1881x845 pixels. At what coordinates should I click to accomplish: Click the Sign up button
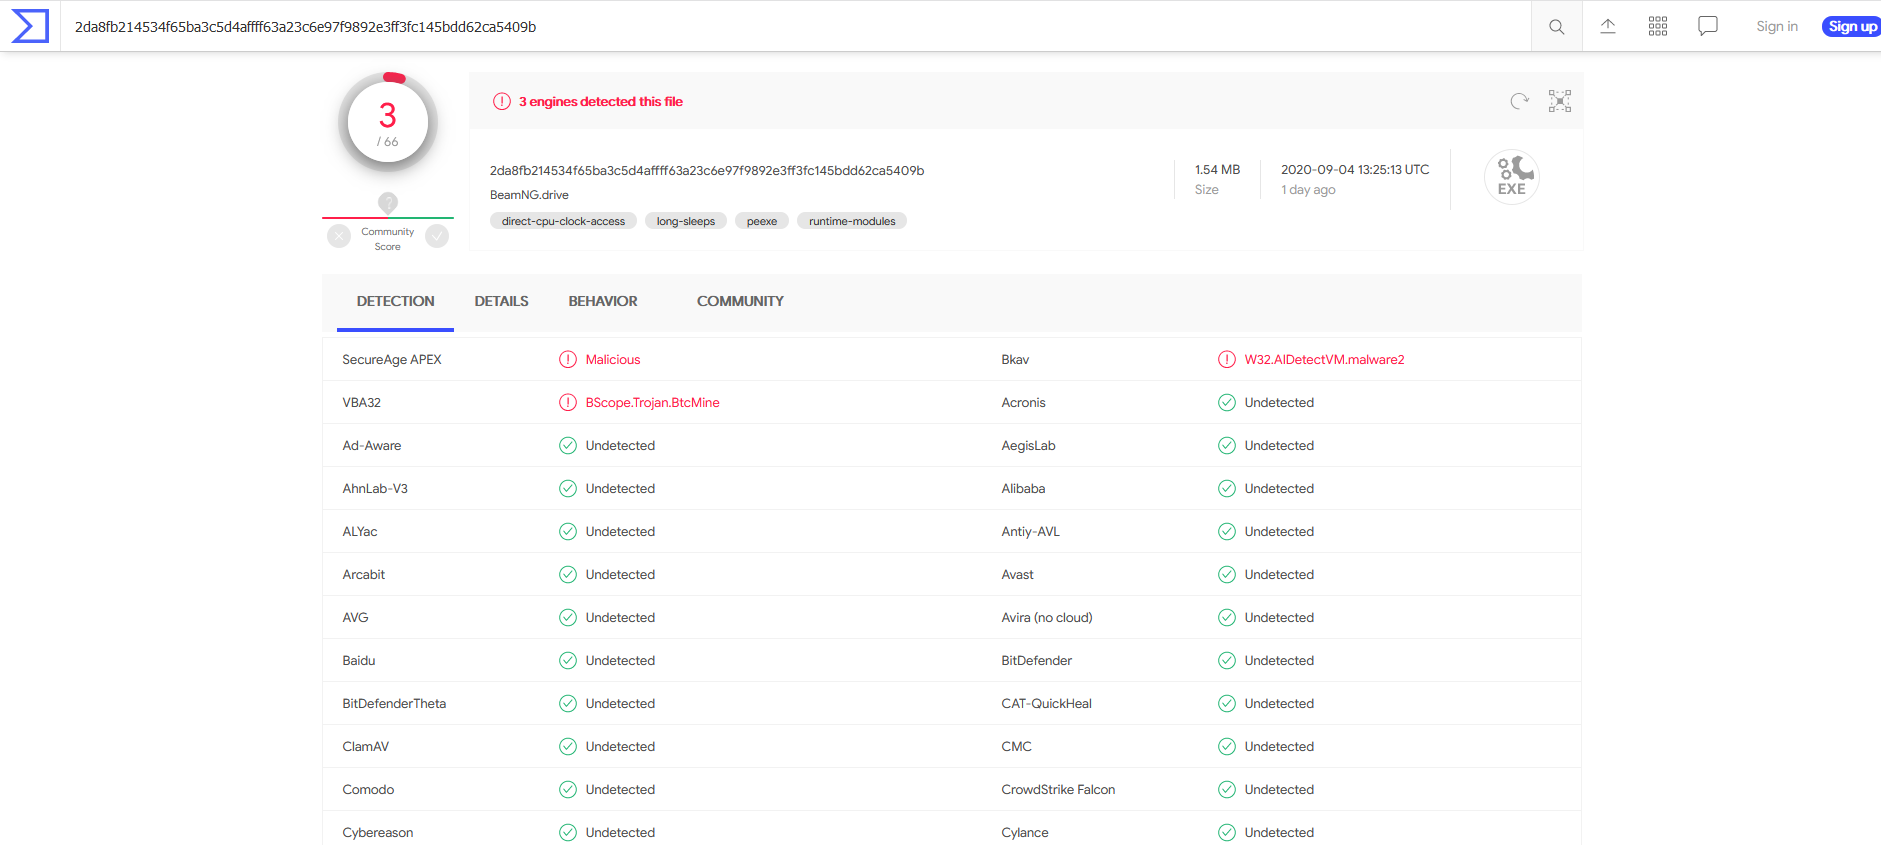pyautogui.click(x=1852, y=27)
